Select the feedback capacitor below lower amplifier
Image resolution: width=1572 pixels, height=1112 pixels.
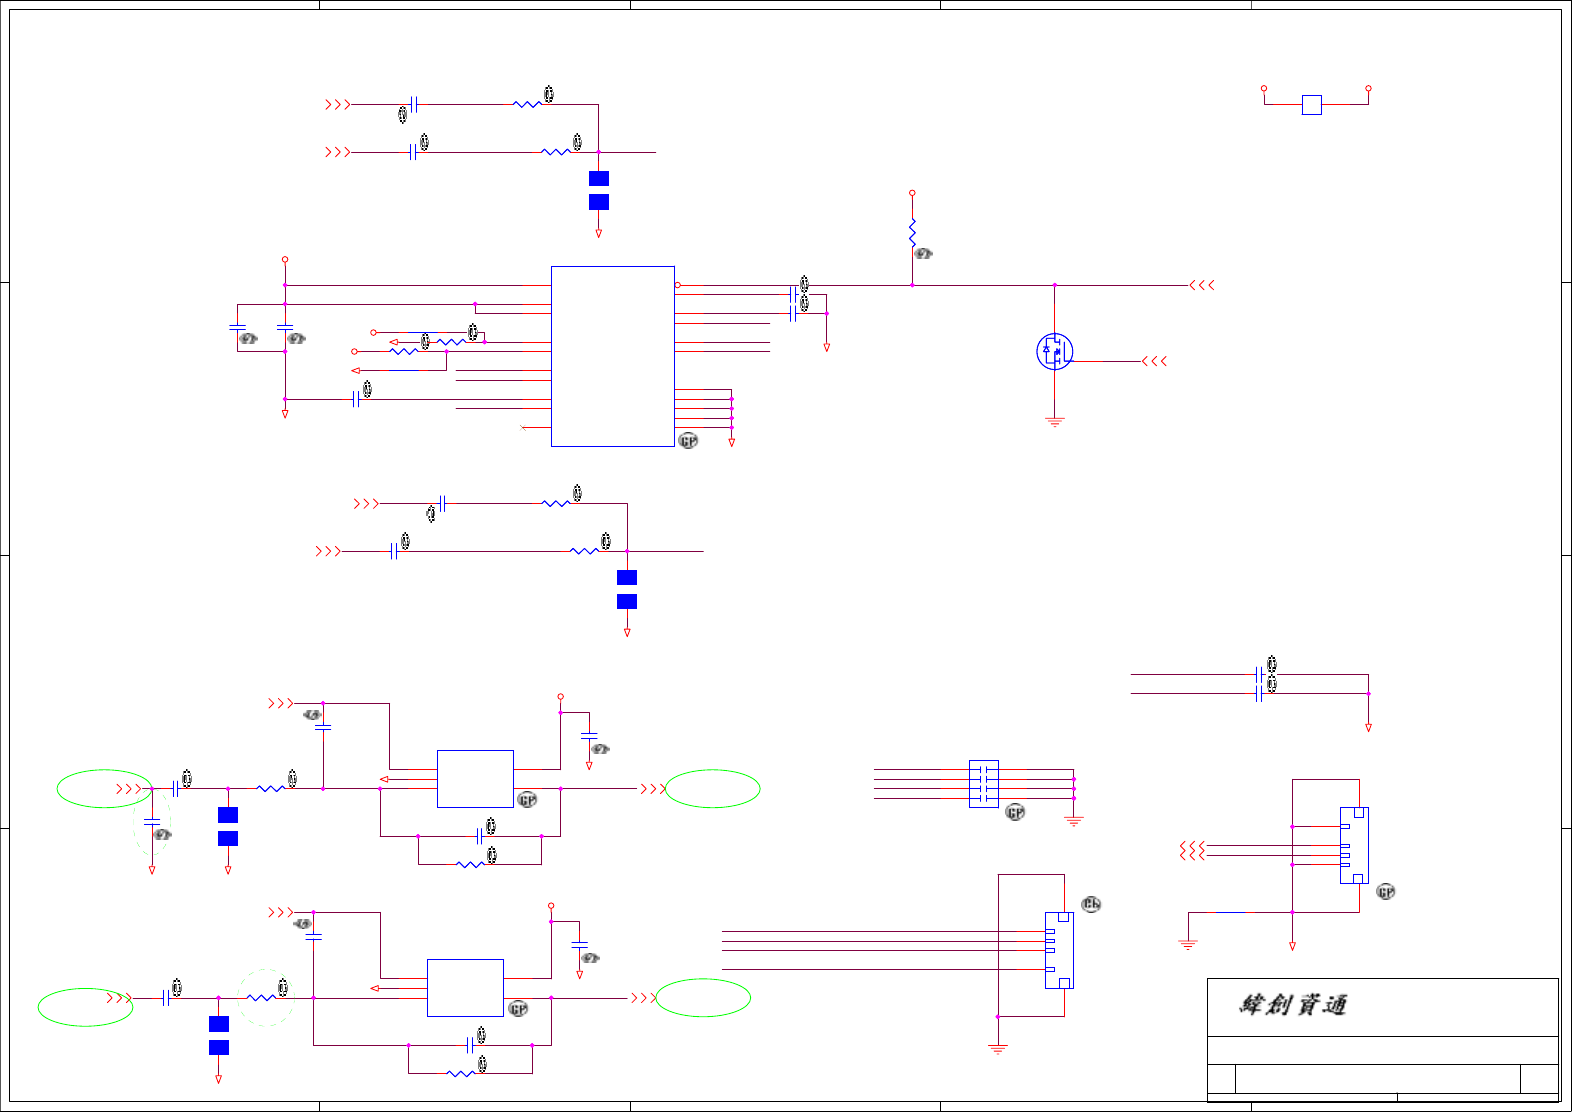point(470,1045)
